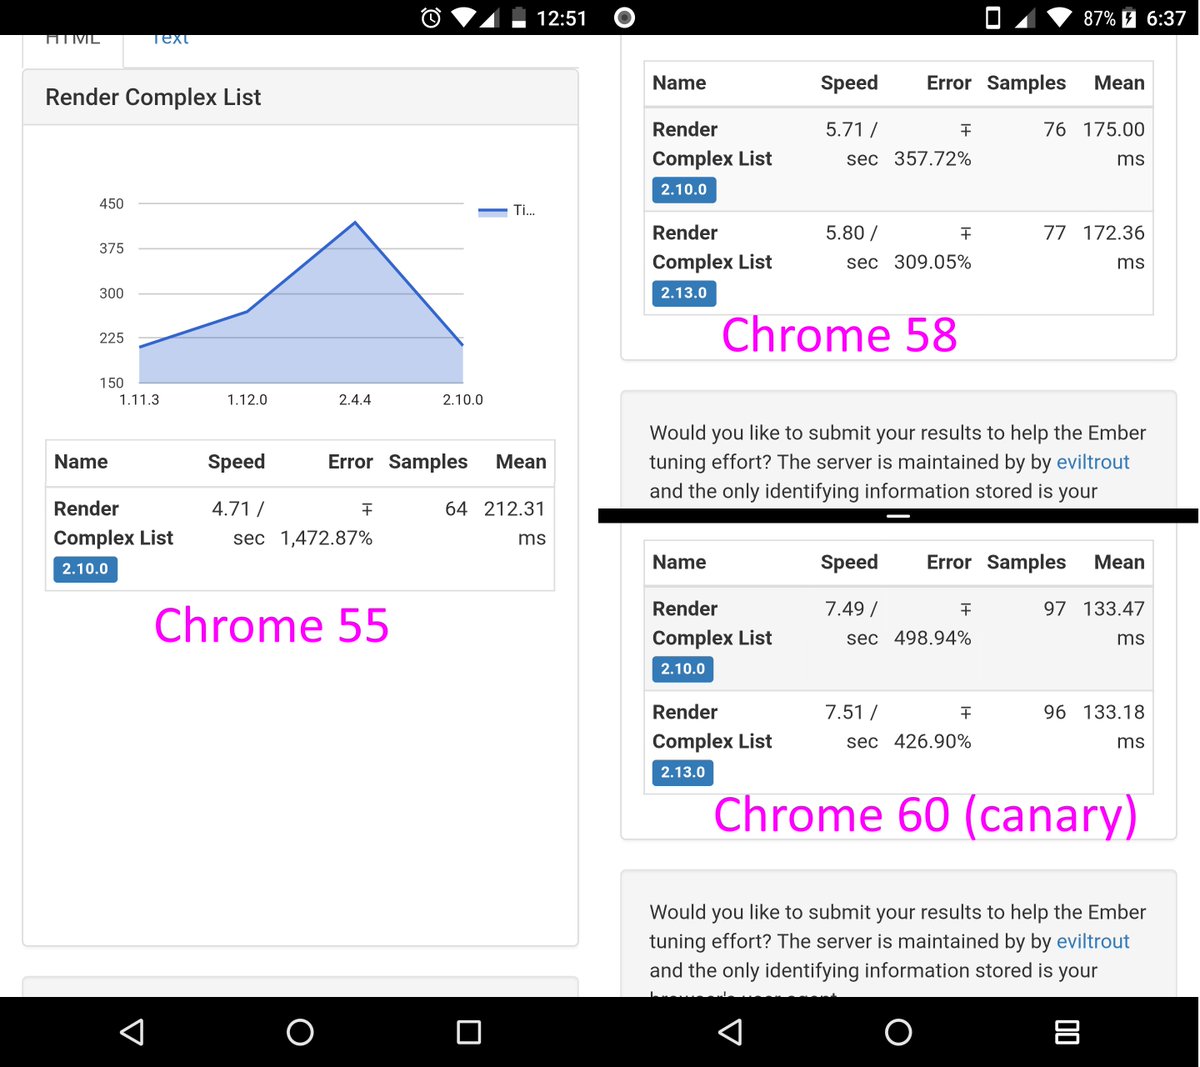Screen dimensions: 1200x1067
Task: Click the Ti... chart legend entry
Action: (x=507, y=210)
